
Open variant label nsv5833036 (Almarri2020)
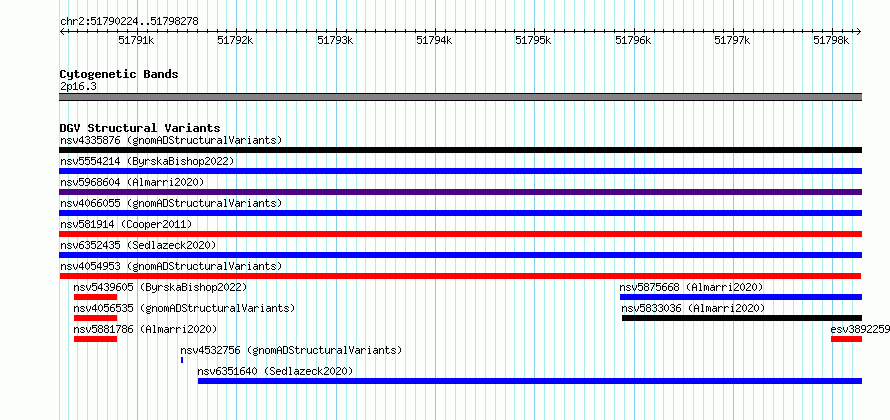coord(694,308)
